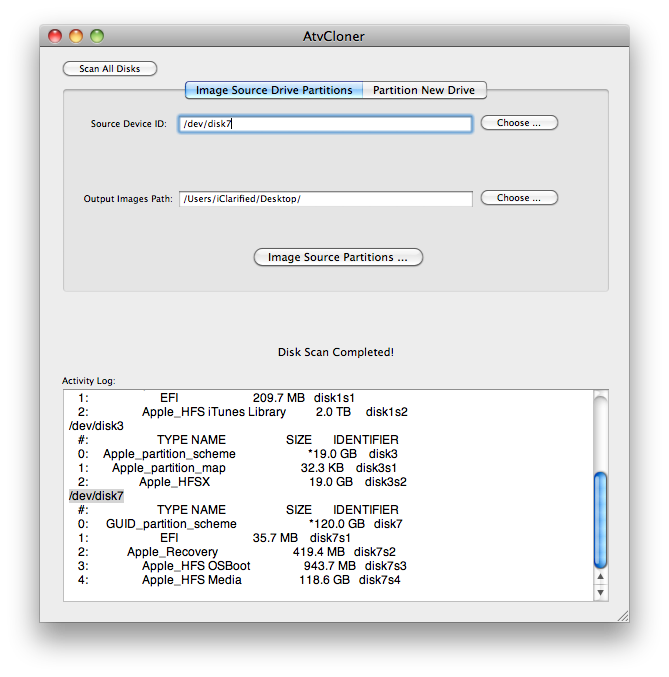Viewport: 669px width, 677px height.
Task: Click the window resize grip corner
Action: (621, 615)
